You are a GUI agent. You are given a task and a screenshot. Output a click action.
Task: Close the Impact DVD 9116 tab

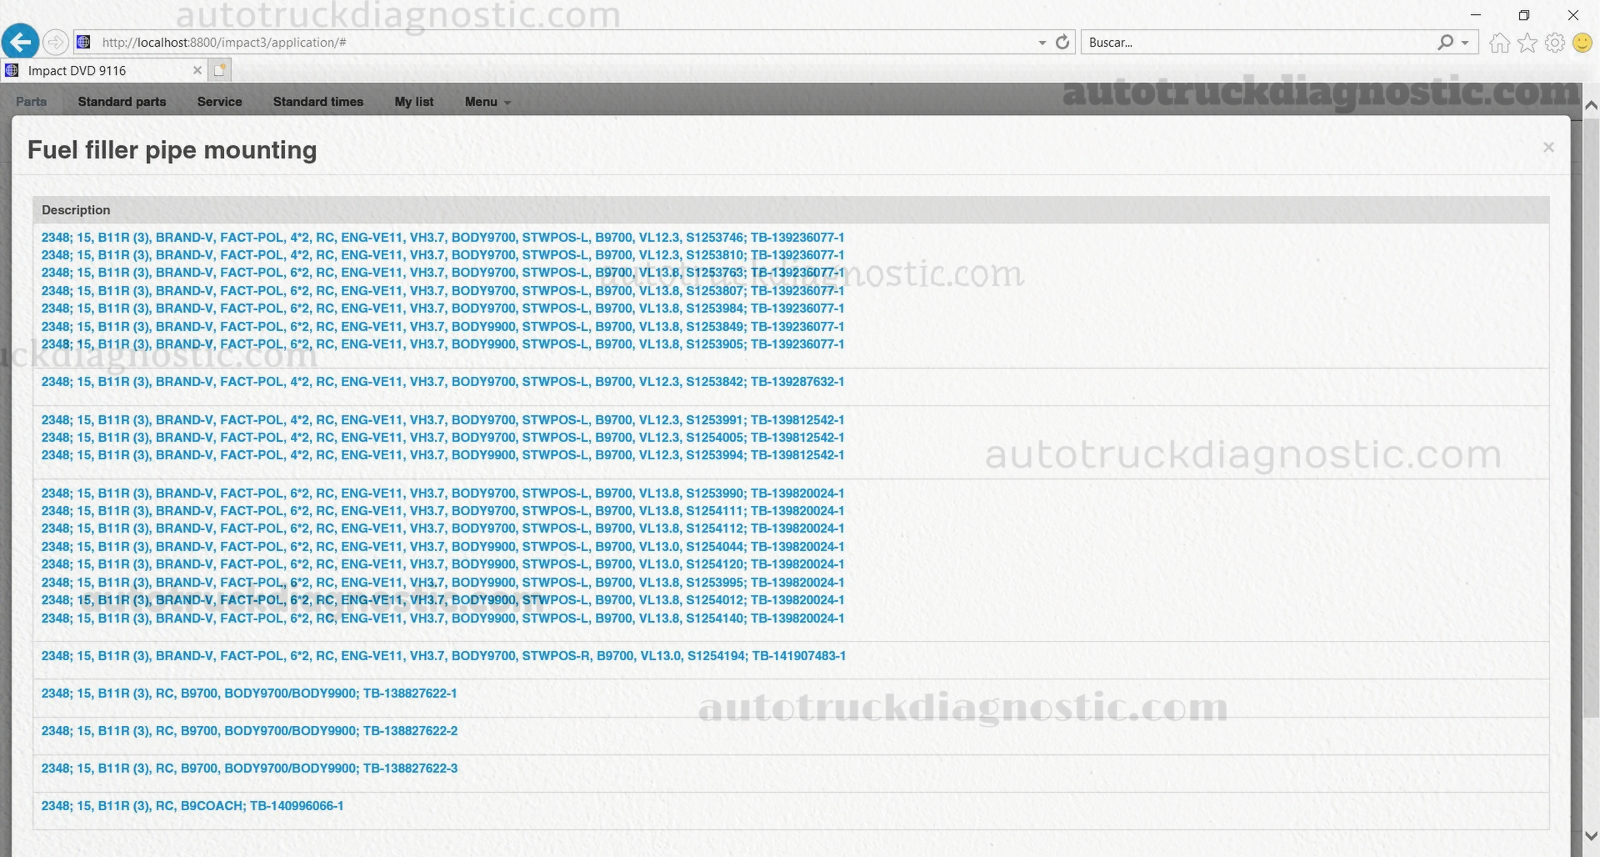pyautogui.click(x=197, y=70)
